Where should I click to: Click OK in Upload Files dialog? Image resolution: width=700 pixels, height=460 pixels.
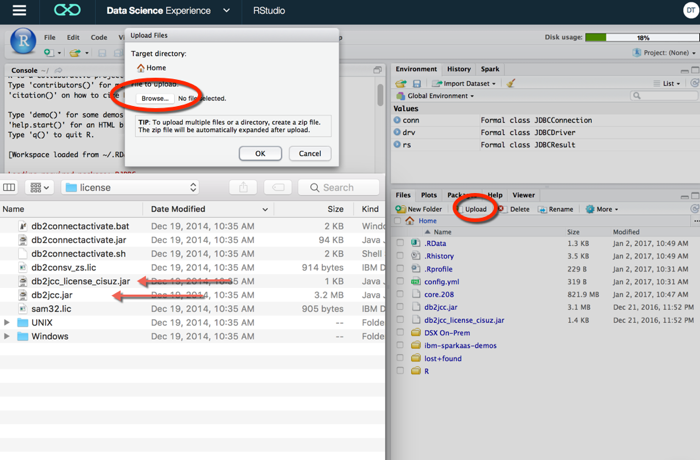260,153
